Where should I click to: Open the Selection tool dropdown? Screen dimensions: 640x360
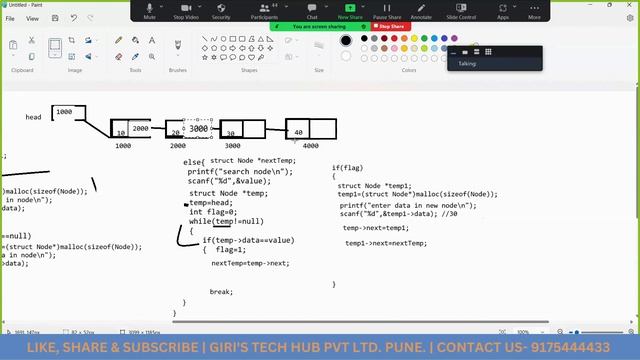tap(55, 54)
